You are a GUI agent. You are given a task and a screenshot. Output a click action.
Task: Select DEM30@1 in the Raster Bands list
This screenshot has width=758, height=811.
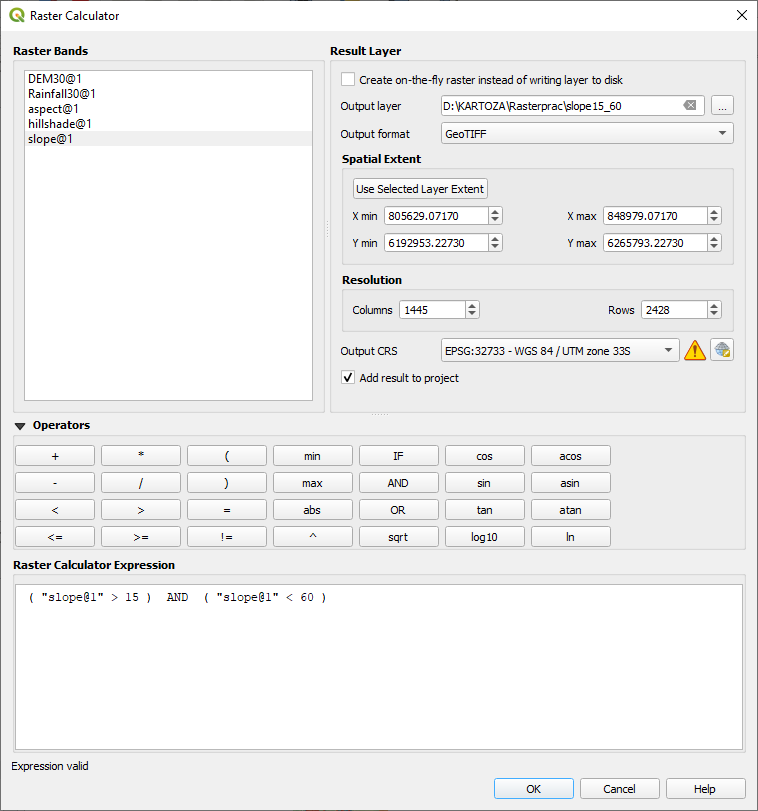[54, 79]
